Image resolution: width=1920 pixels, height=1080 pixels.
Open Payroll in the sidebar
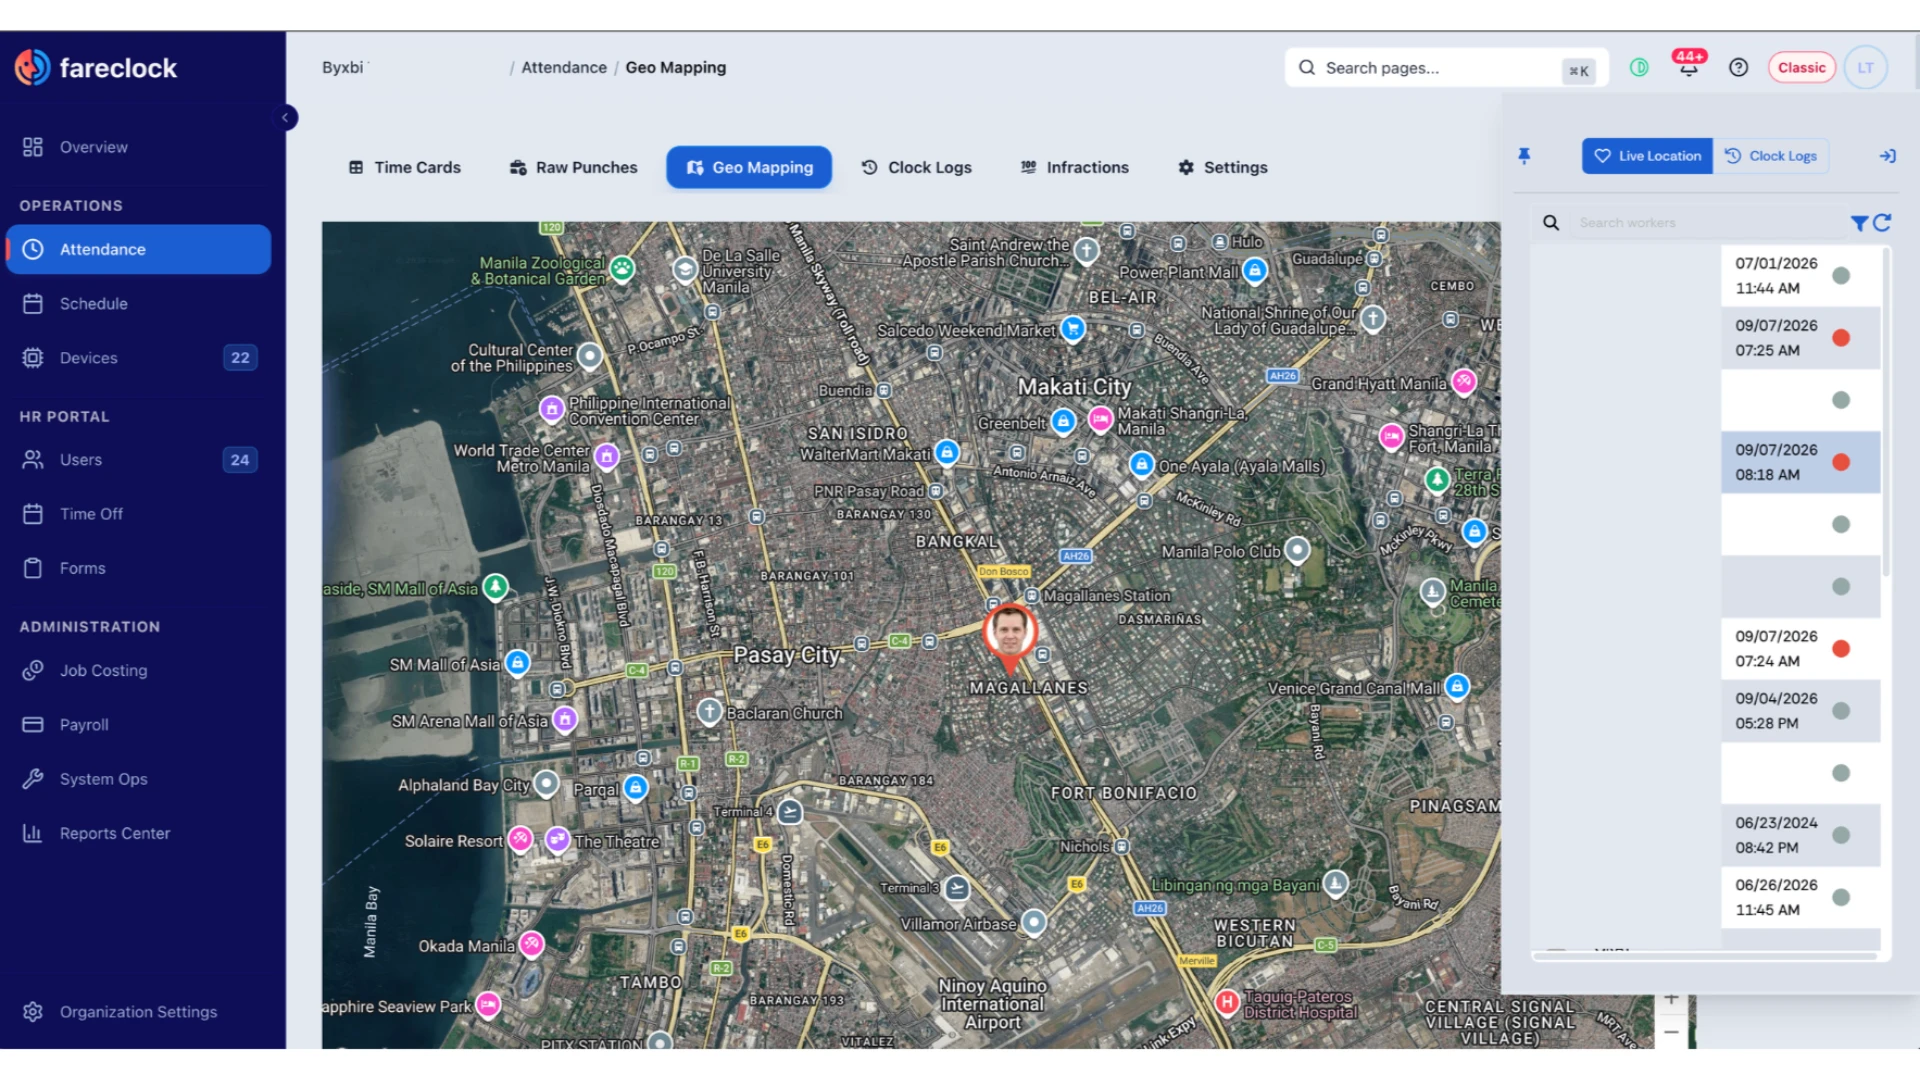[138, 724]
